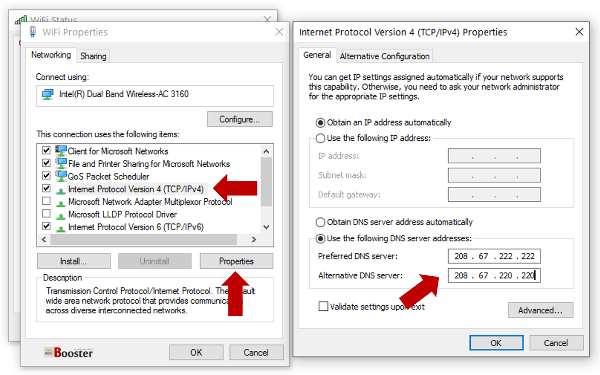This screenshot has height=375, width=600.
Task: Close the WiFi Status window
Action: point(267,19)
